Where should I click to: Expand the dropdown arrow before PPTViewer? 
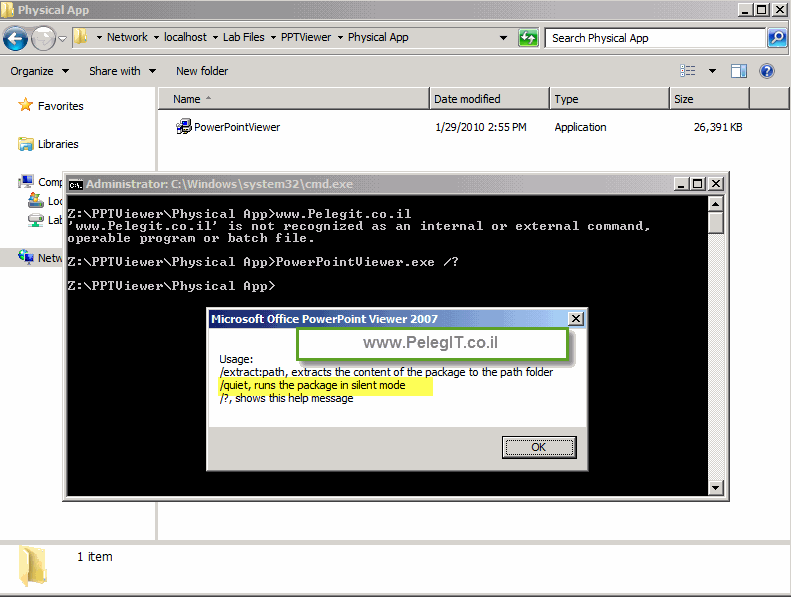[273, 38]
